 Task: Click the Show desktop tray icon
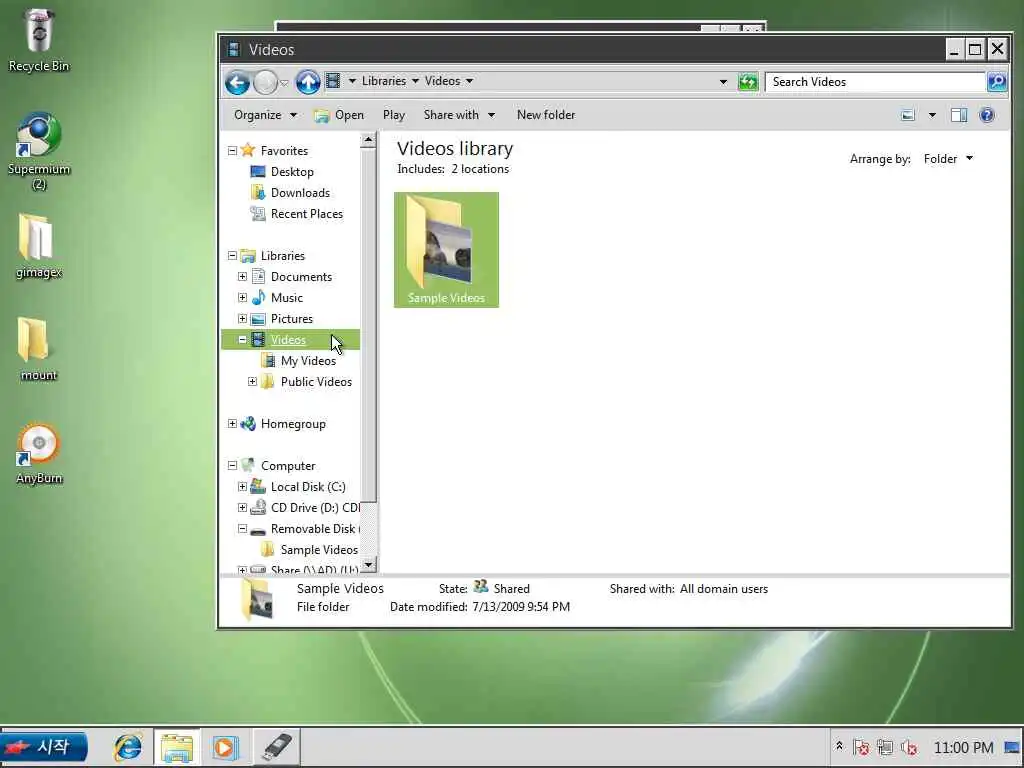pos(1012,747)
